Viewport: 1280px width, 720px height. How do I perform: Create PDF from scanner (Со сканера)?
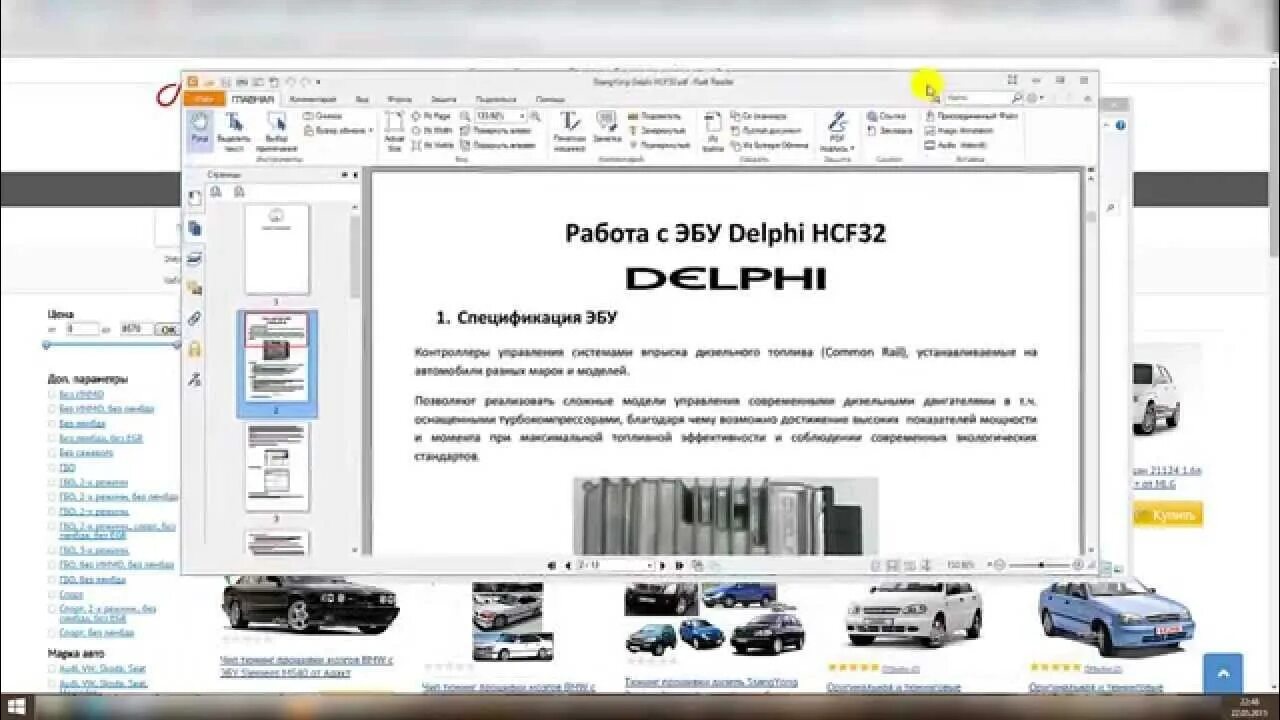point(758,116)
